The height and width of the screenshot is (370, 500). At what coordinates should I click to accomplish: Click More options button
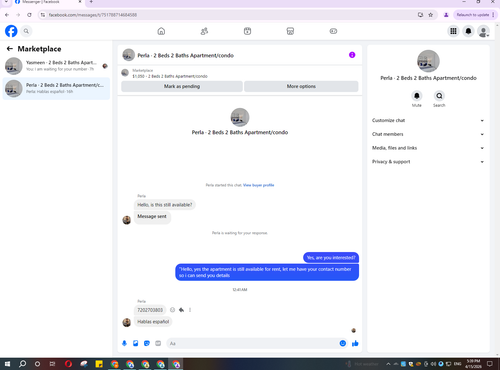coord(301,86)
